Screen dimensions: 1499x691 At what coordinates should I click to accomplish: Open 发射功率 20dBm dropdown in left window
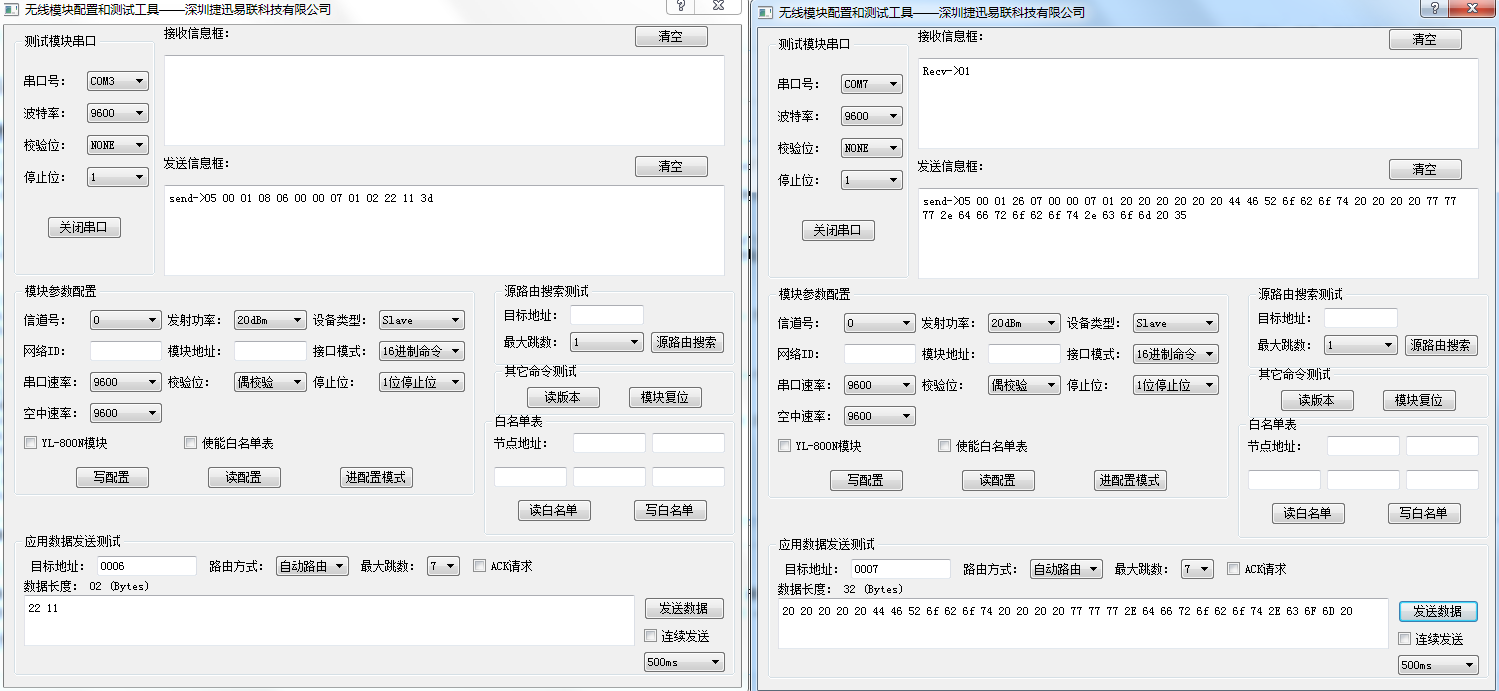pyautogui.click(x=270, y=320)
